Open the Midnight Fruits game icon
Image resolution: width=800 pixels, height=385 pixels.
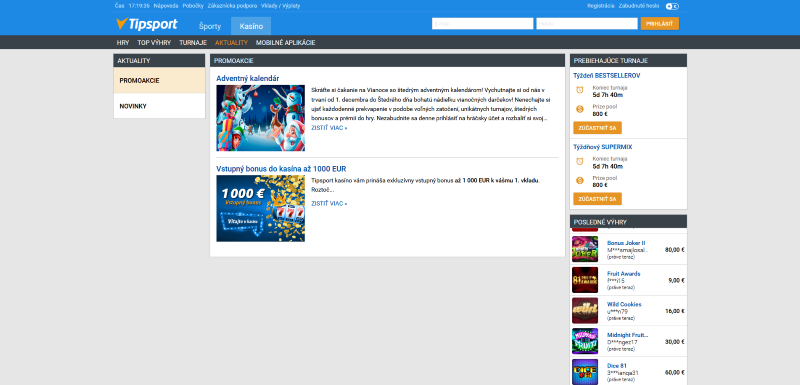(x=585, y=341)
